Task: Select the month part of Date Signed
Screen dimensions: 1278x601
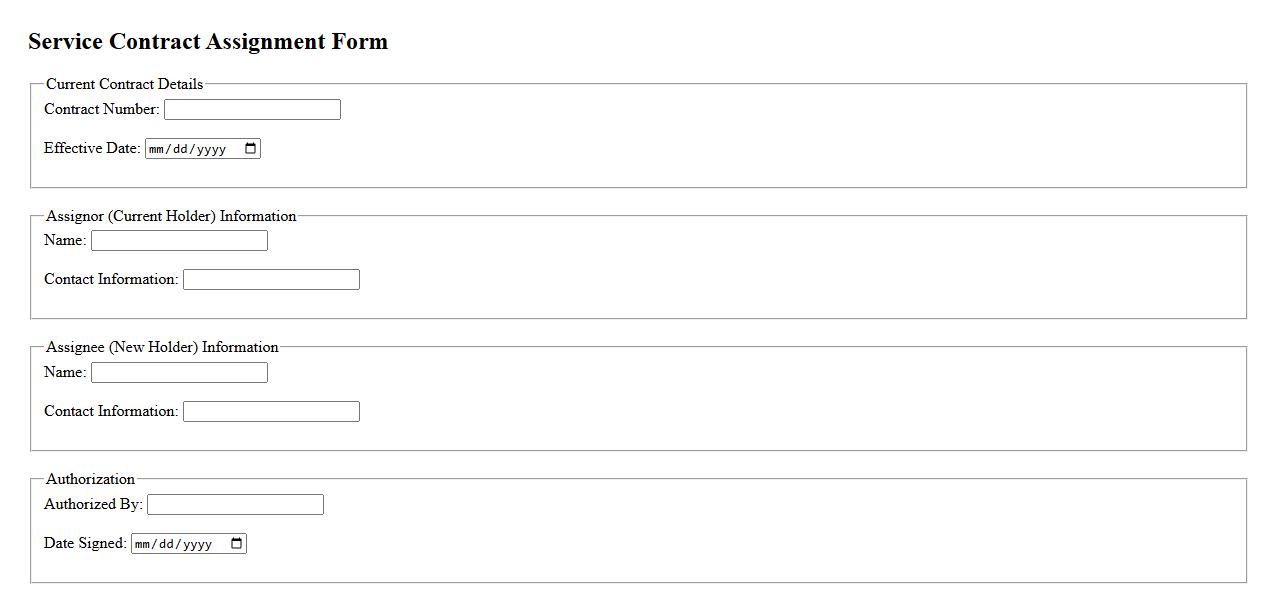Action: [x=143, y=545]
